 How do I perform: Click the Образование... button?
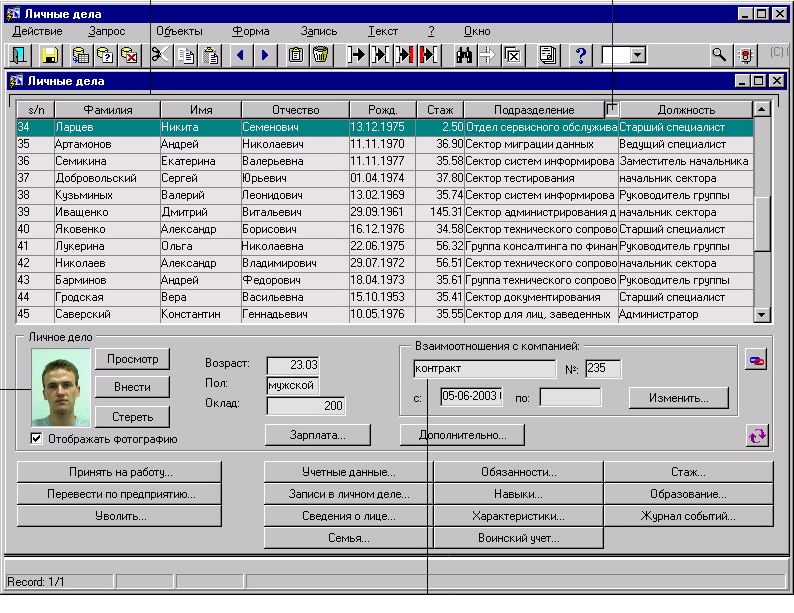point(688,494)
